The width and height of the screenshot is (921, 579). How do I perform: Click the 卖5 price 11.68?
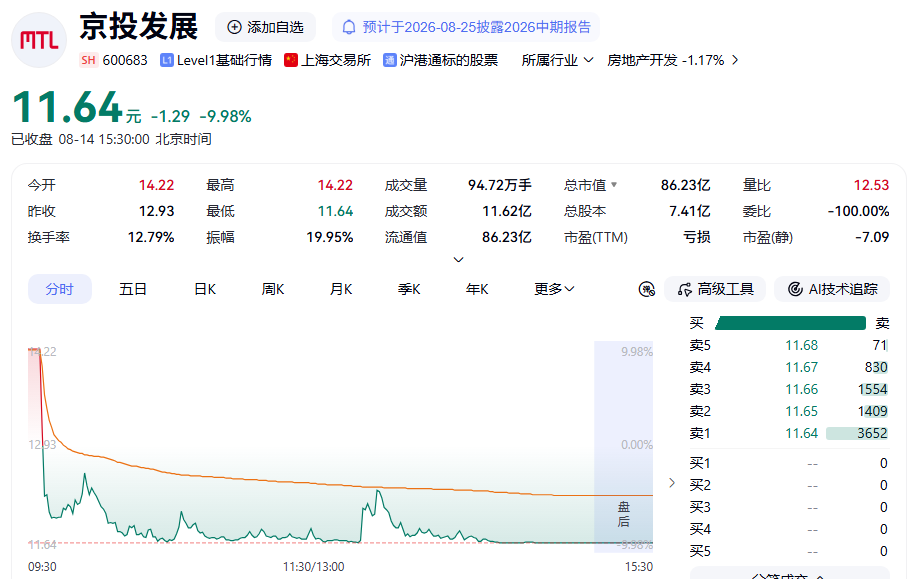click(801, 345)
